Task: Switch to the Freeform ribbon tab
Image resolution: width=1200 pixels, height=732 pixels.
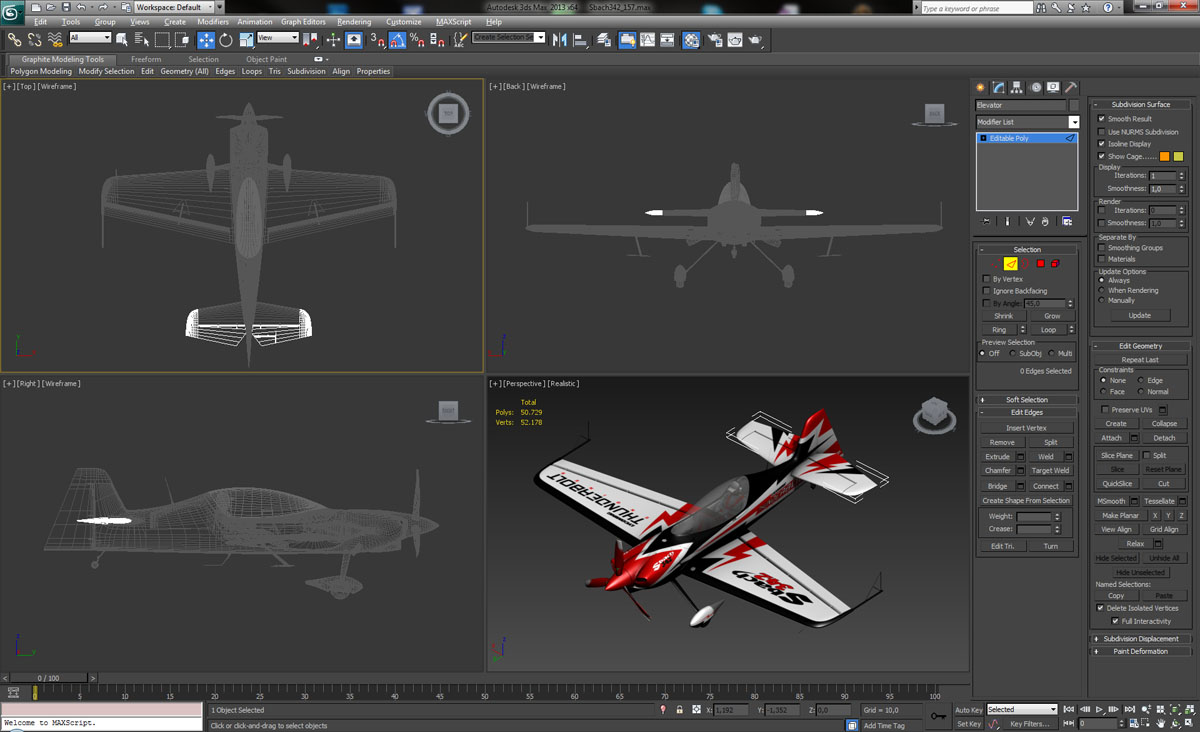Action: pyautogui.click(x=146, y=59)
